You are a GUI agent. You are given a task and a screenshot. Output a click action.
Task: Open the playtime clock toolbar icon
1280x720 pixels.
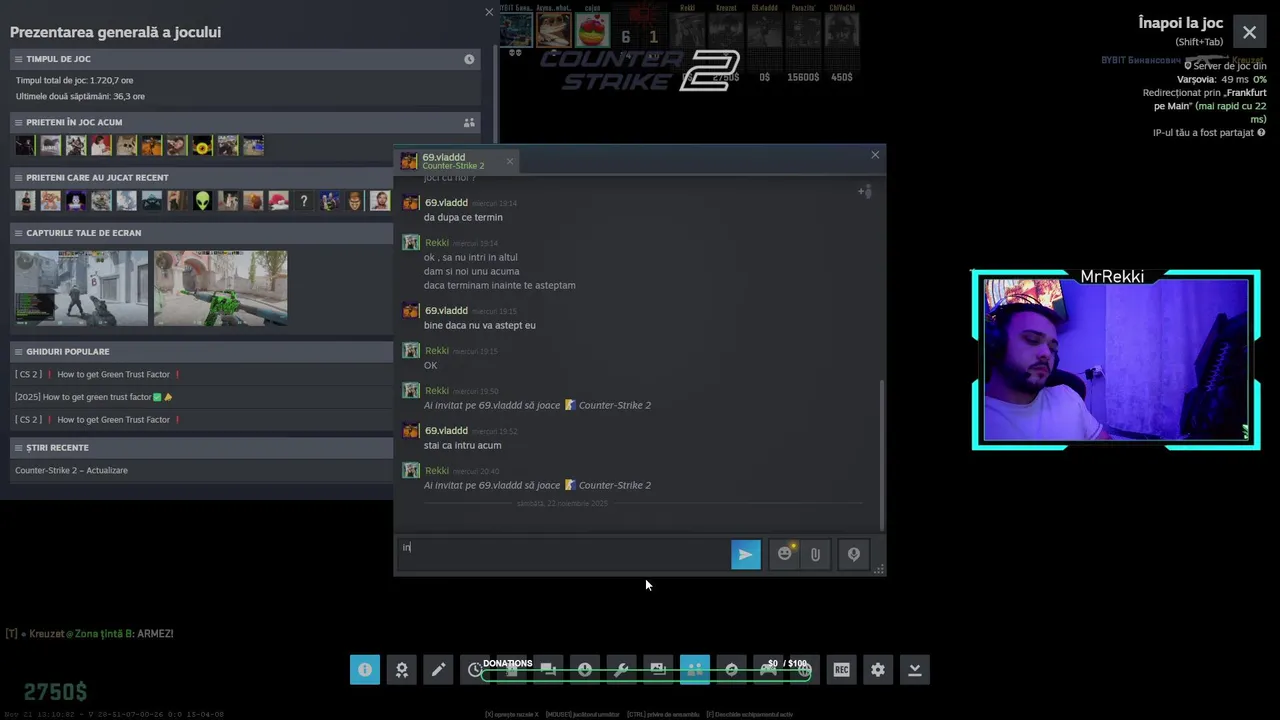pos(475,670)
